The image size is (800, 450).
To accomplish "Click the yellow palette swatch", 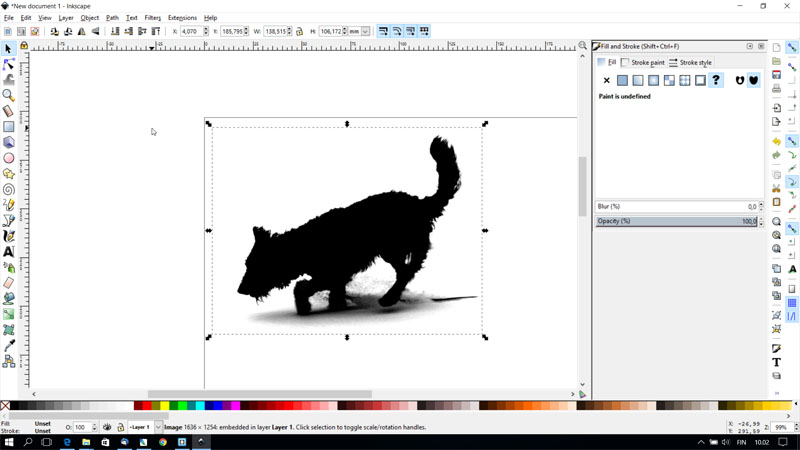I will 165,406.
